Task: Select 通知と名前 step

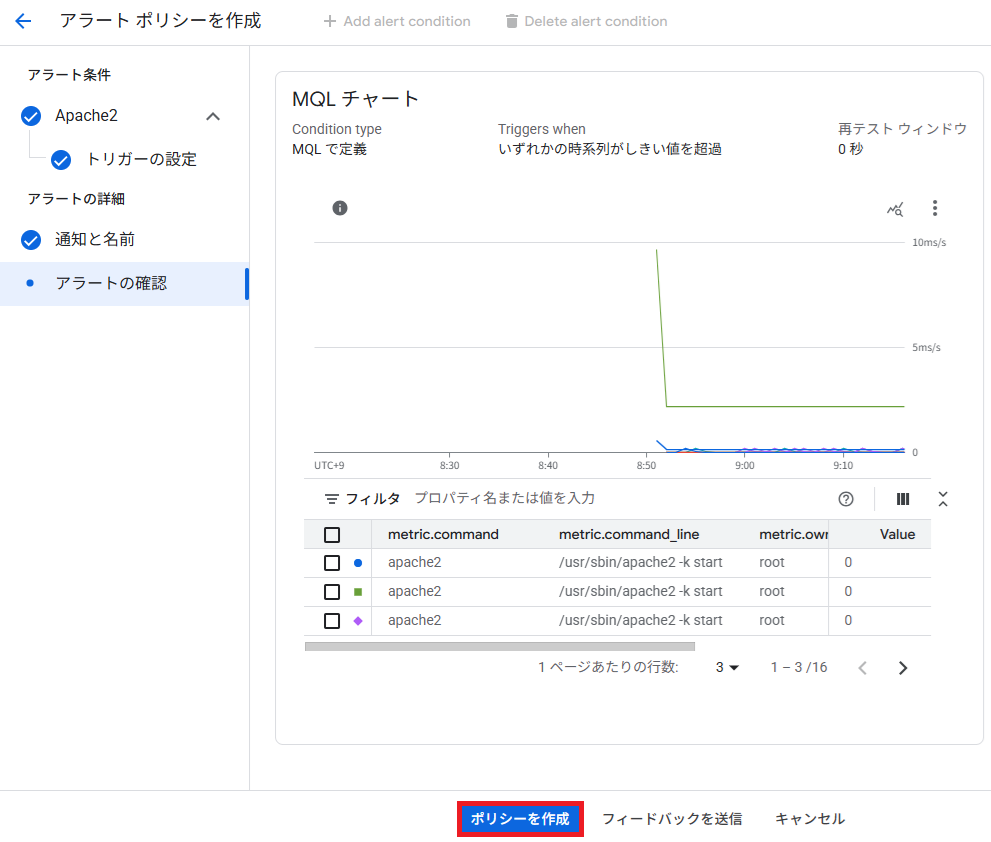Action: tap(94, 240)
